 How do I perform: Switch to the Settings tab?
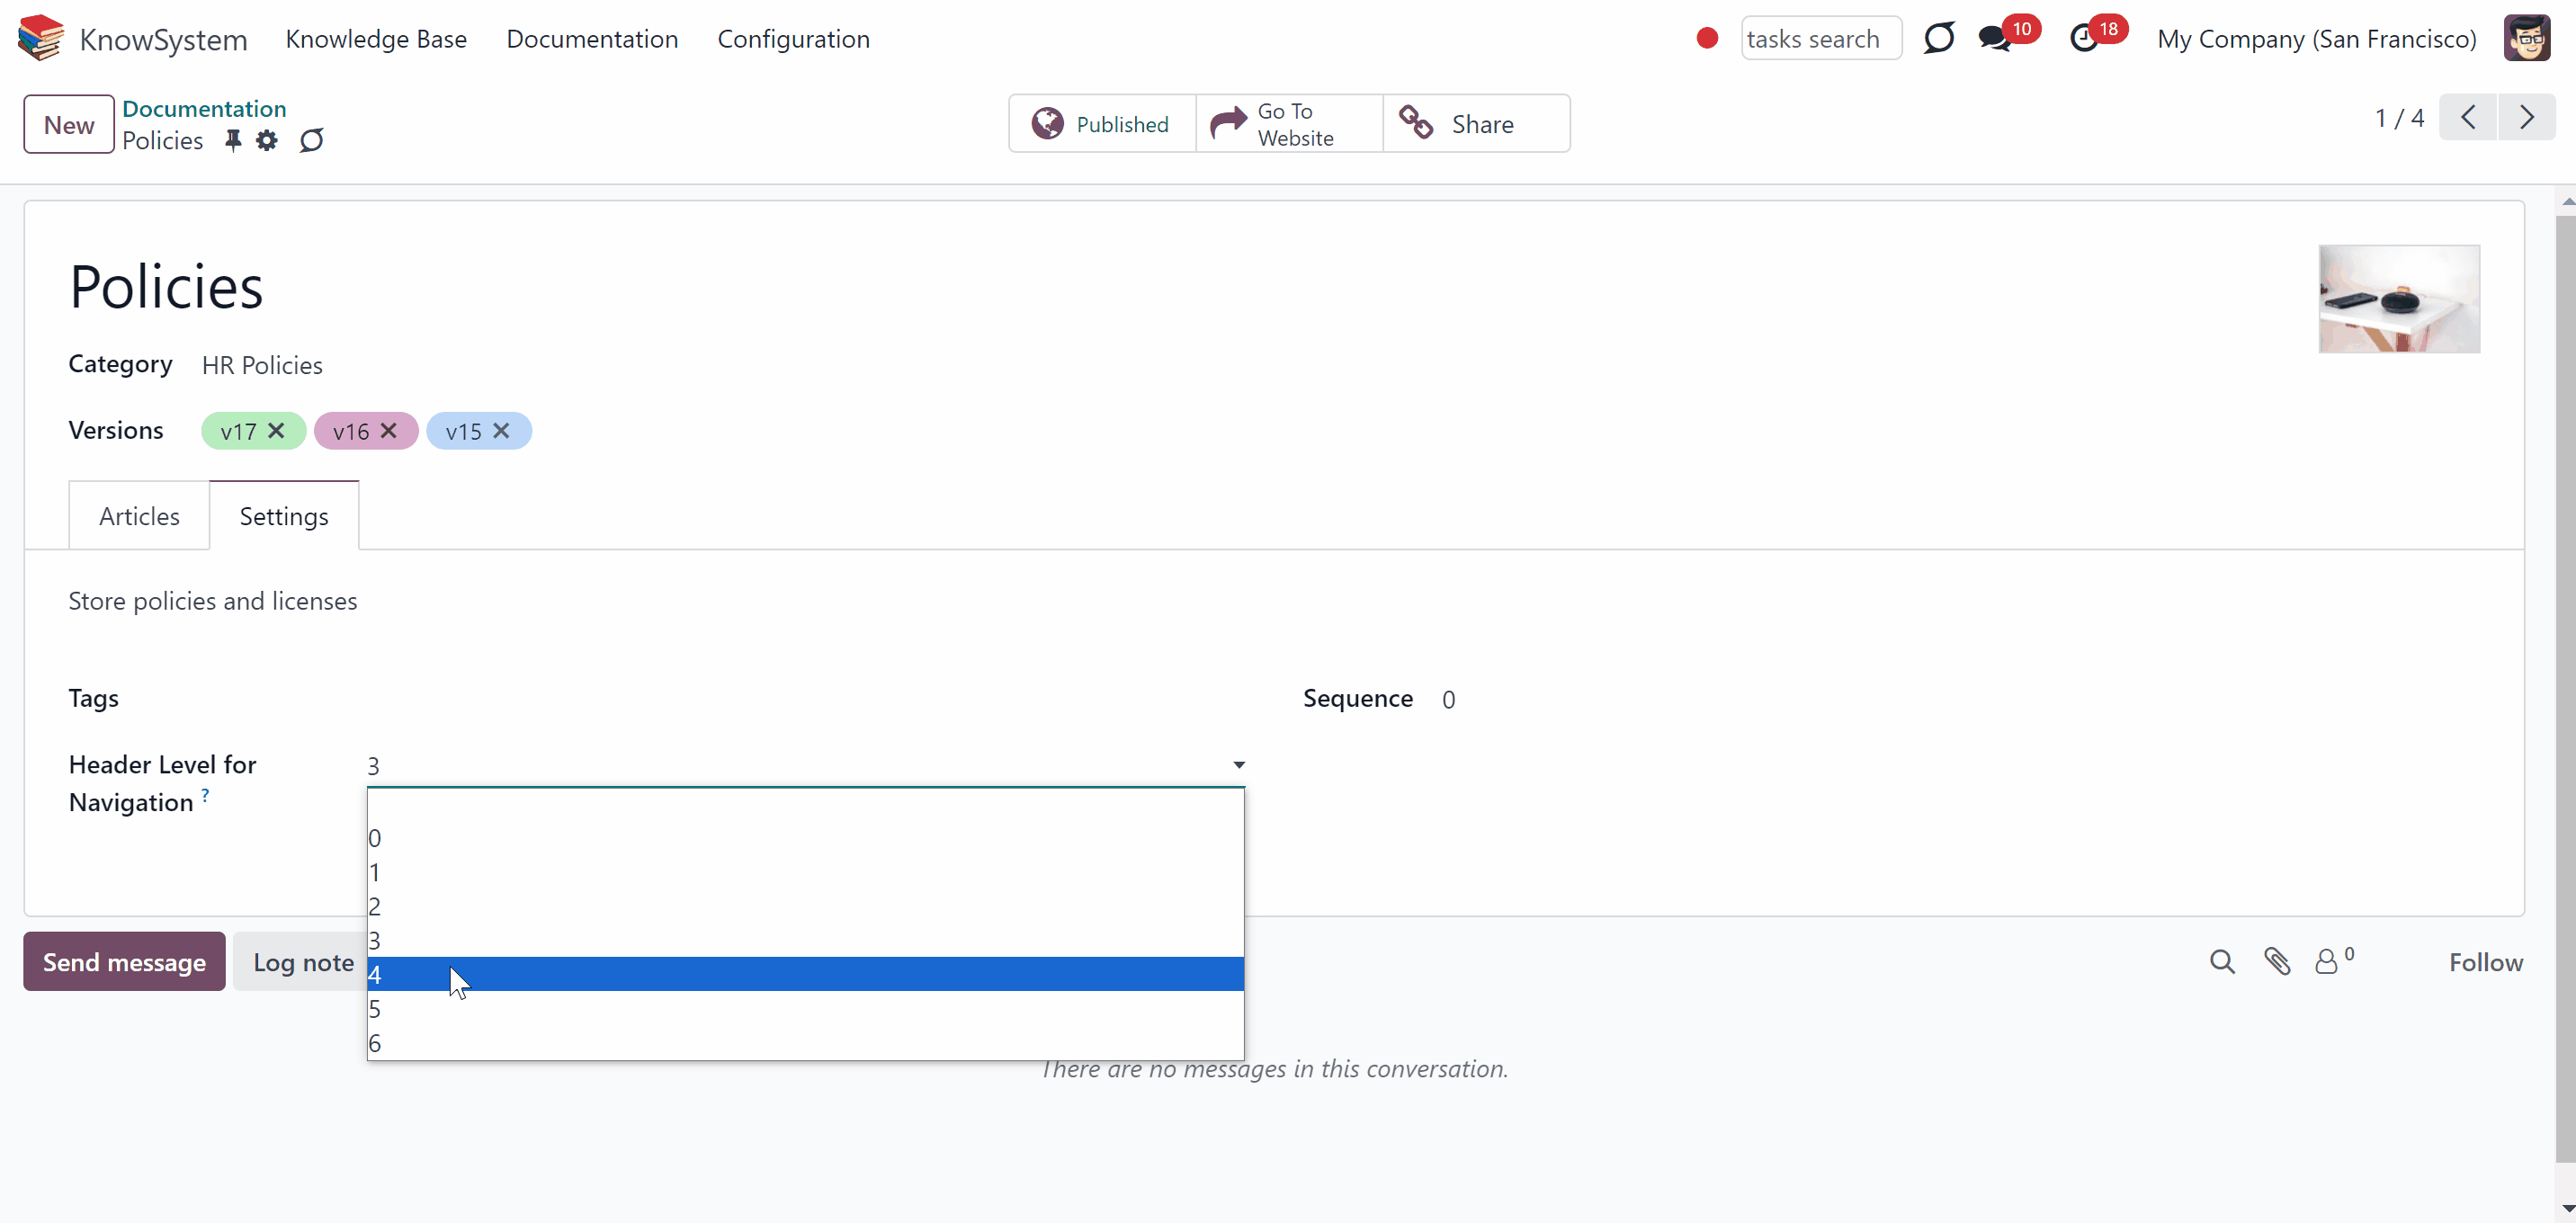pos(284,516)
